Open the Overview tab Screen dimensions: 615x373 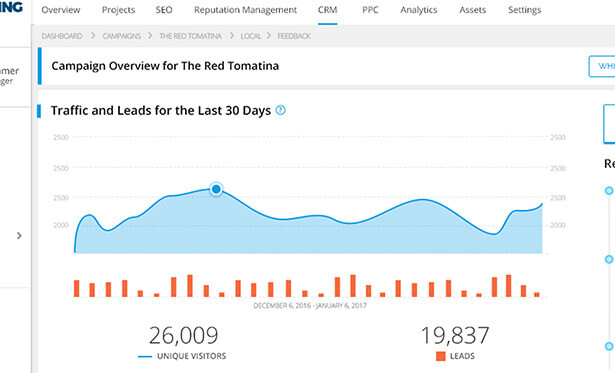click(x=61, y=10)
